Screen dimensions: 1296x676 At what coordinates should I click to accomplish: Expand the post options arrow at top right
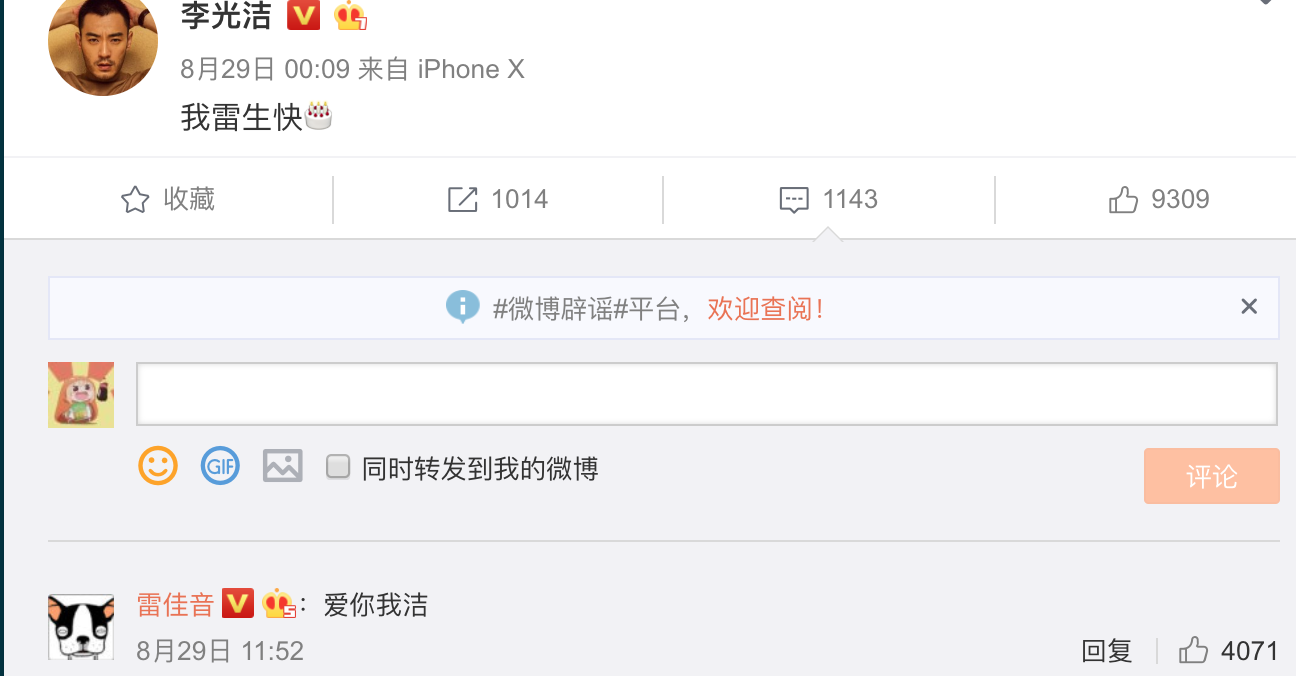click(1266, 3)
